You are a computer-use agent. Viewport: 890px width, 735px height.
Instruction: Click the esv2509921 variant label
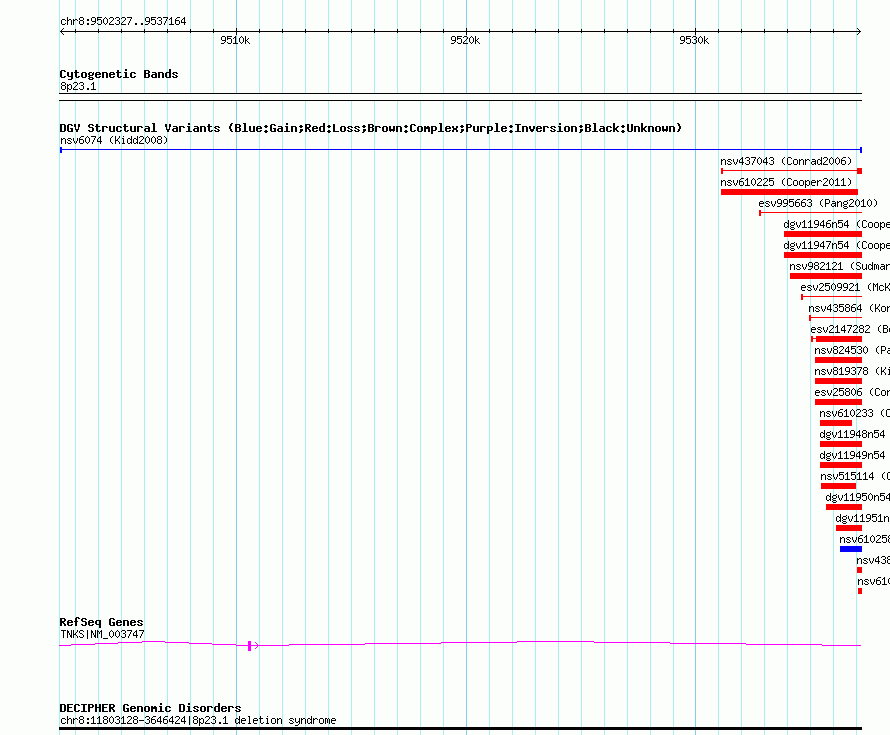[845, 287]
